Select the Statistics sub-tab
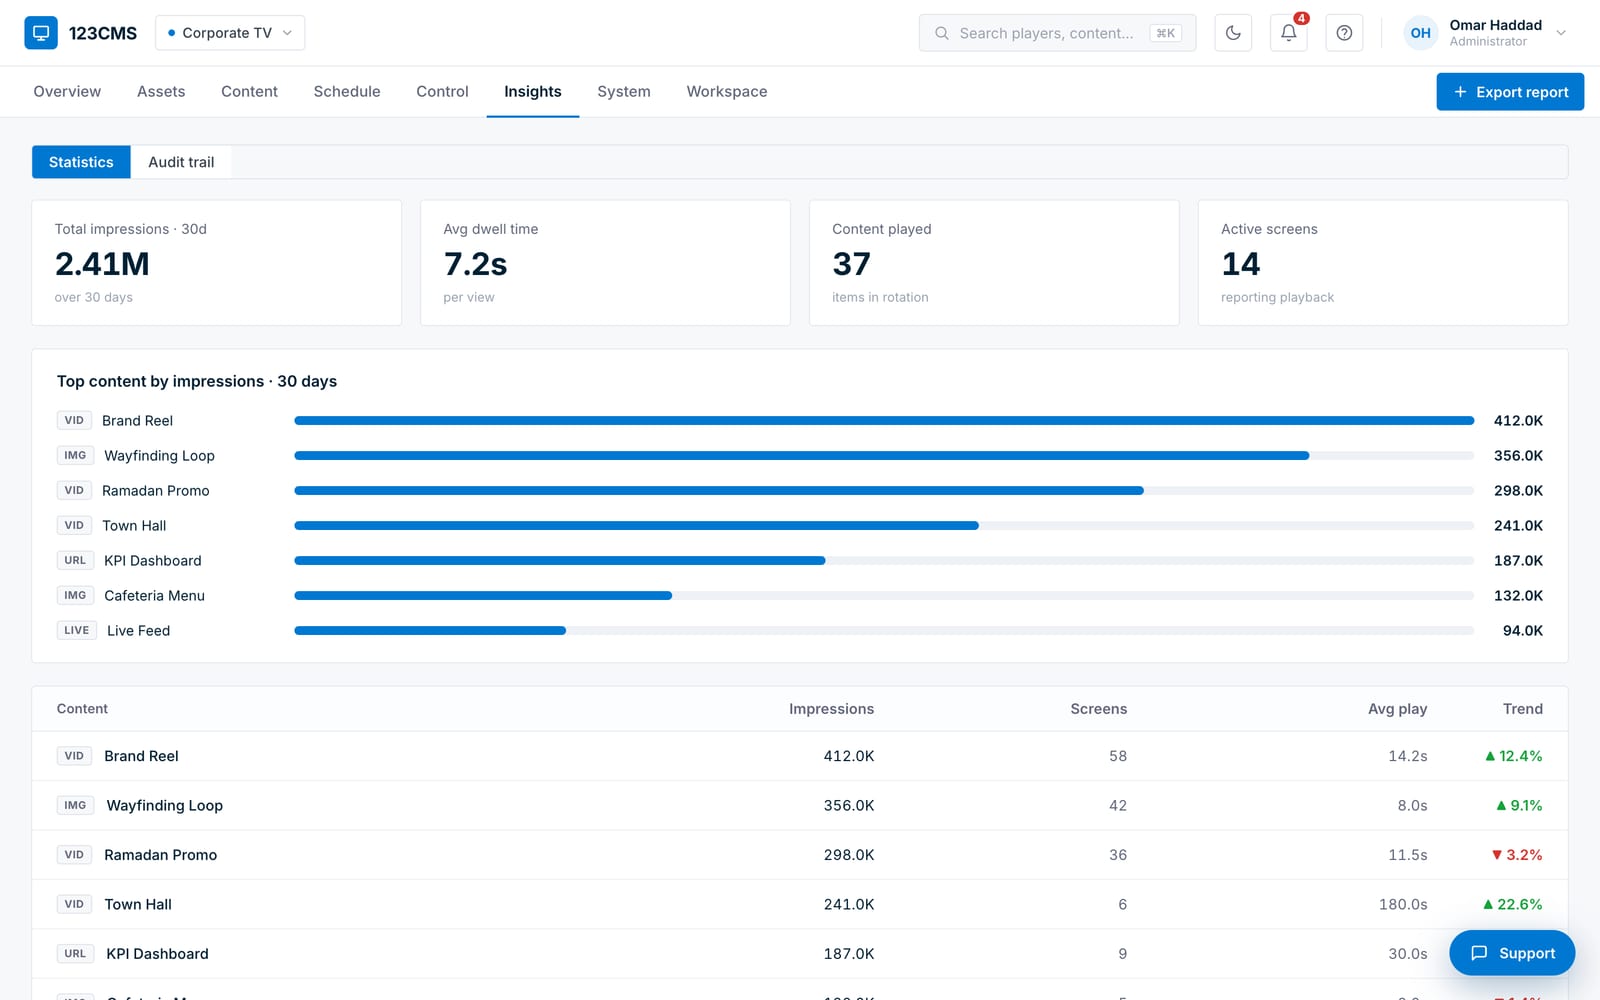1600x1000 pixels. 81,162
